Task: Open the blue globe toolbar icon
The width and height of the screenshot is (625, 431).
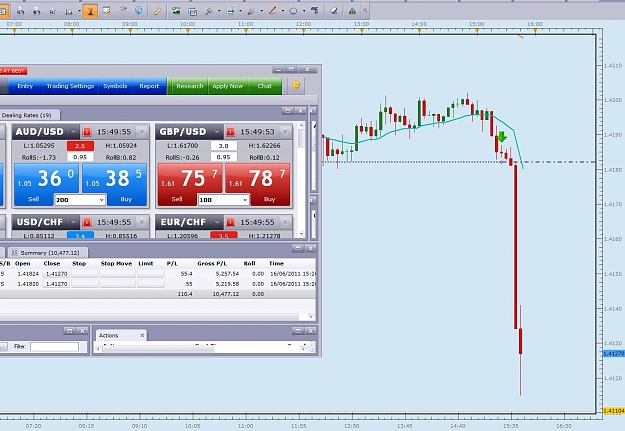Action: click(138, 10)
